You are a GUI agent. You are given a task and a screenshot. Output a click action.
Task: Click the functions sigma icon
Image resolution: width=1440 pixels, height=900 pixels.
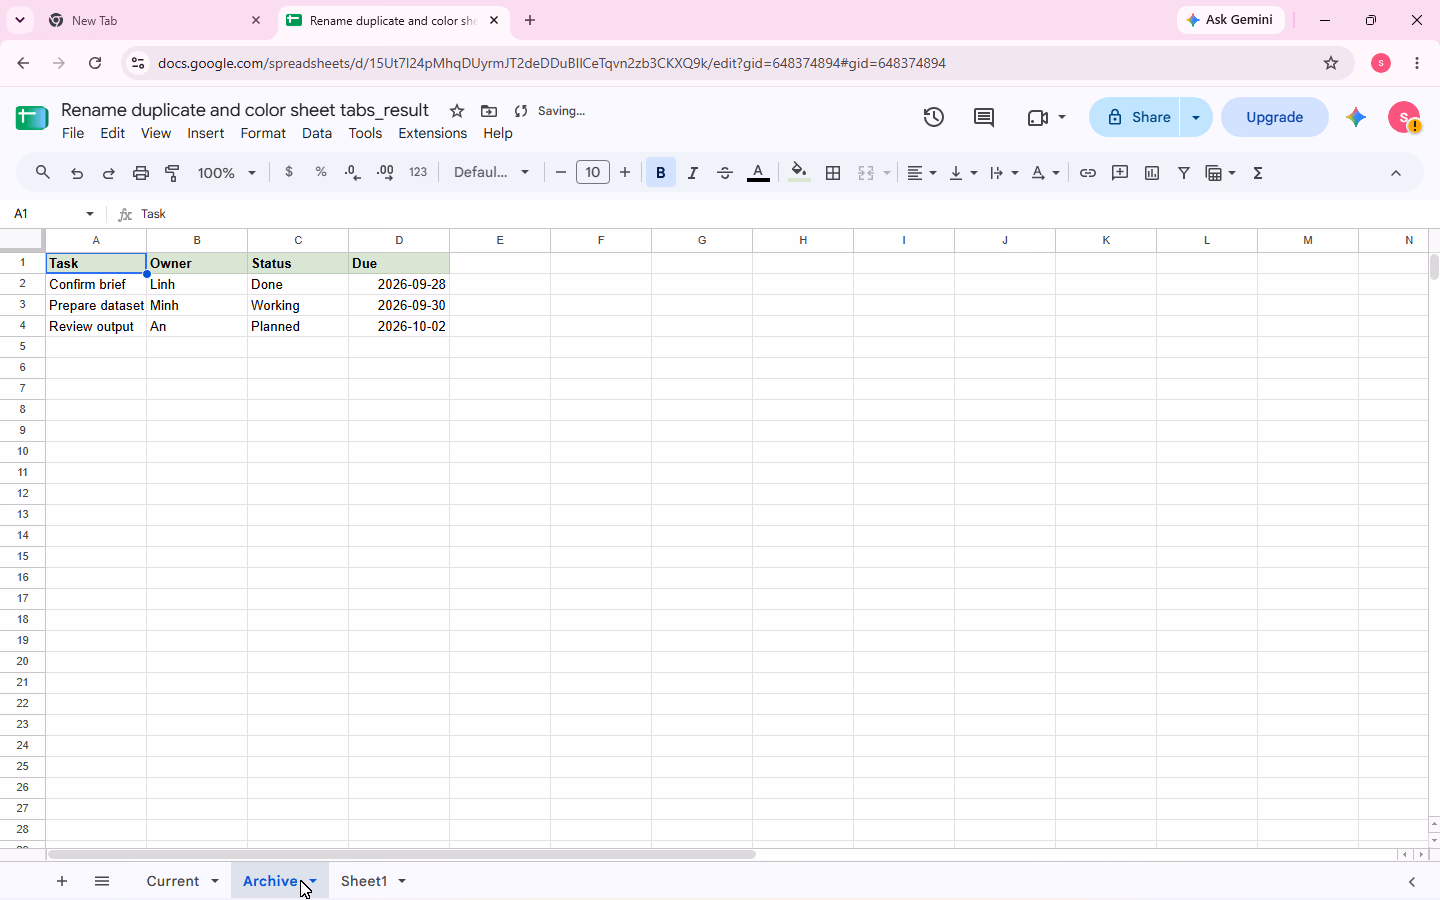point(1258,173)
